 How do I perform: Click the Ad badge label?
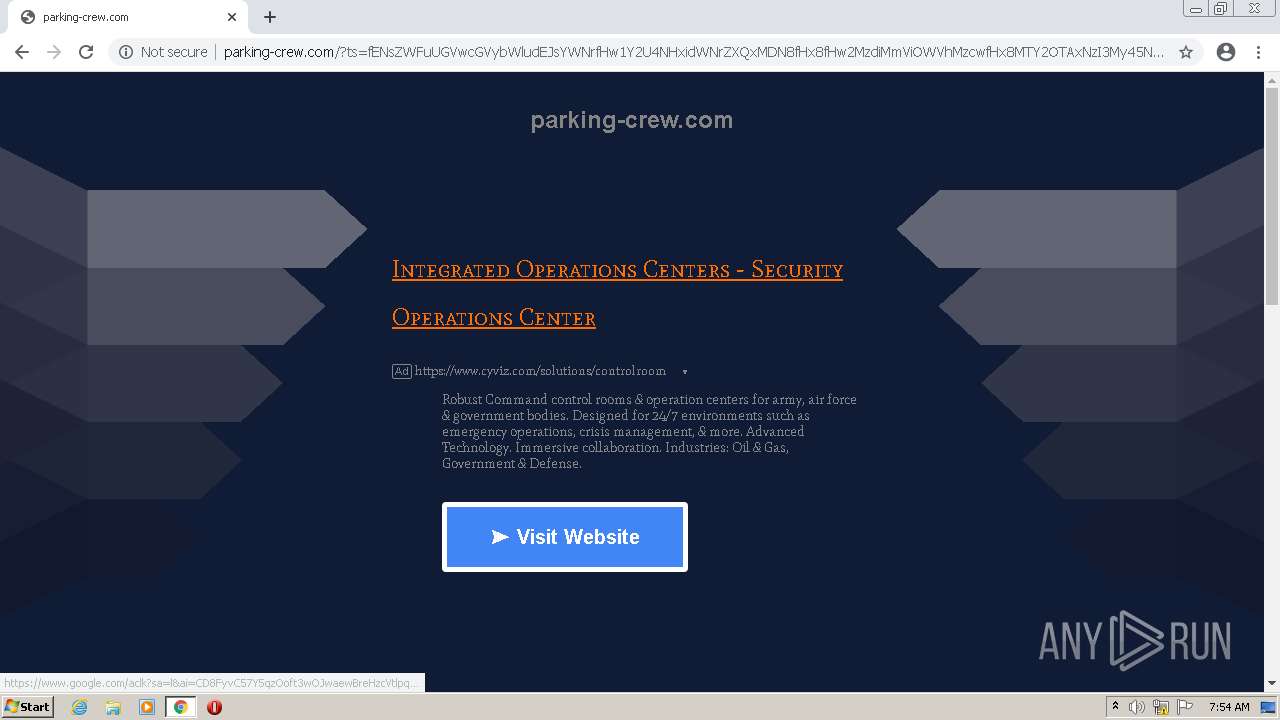[x=401, y=371]
